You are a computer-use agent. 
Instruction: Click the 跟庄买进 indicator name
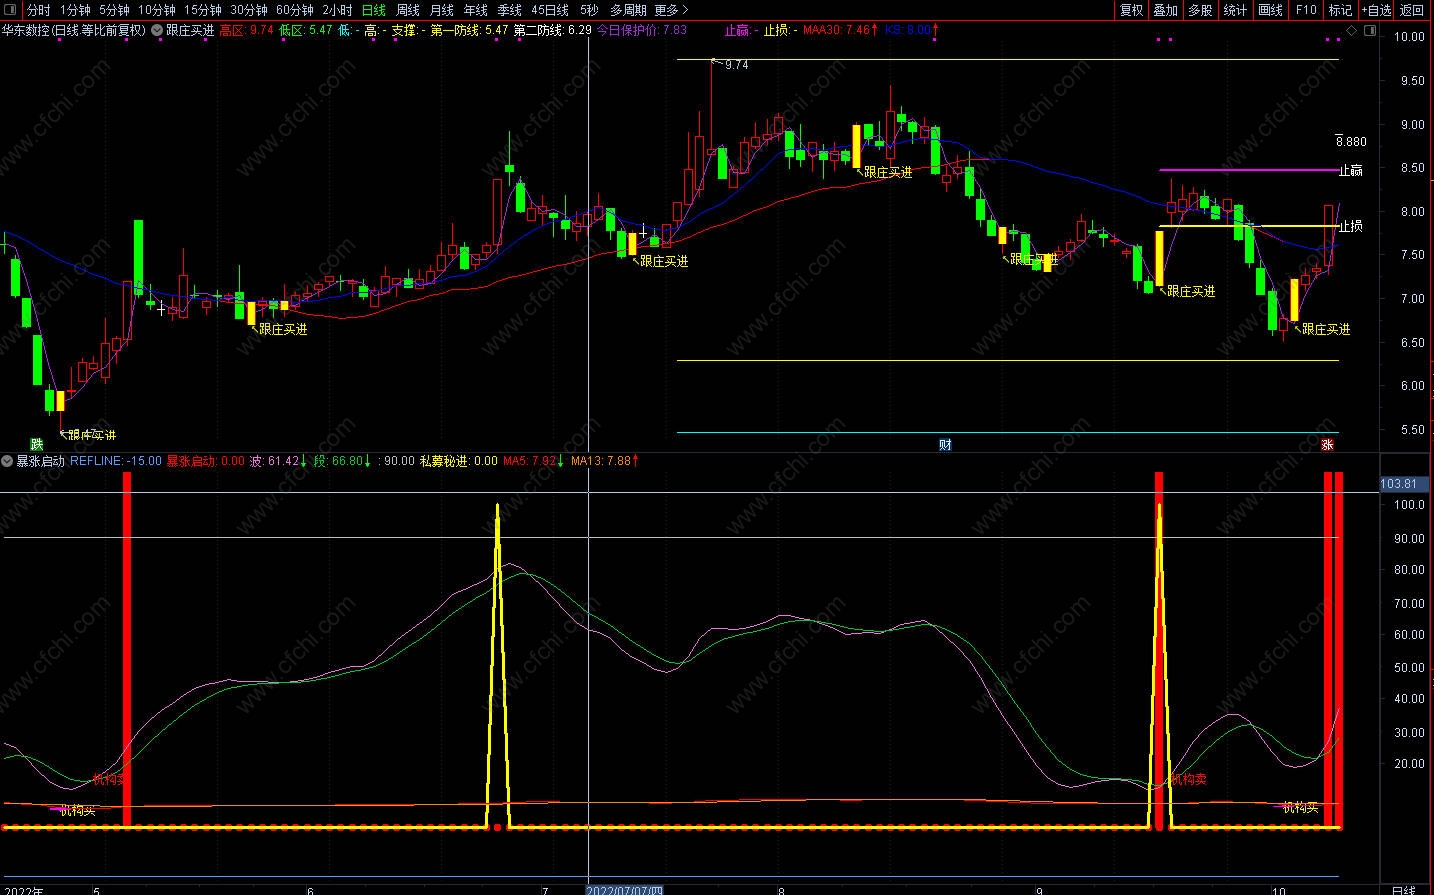click(190, 30)
